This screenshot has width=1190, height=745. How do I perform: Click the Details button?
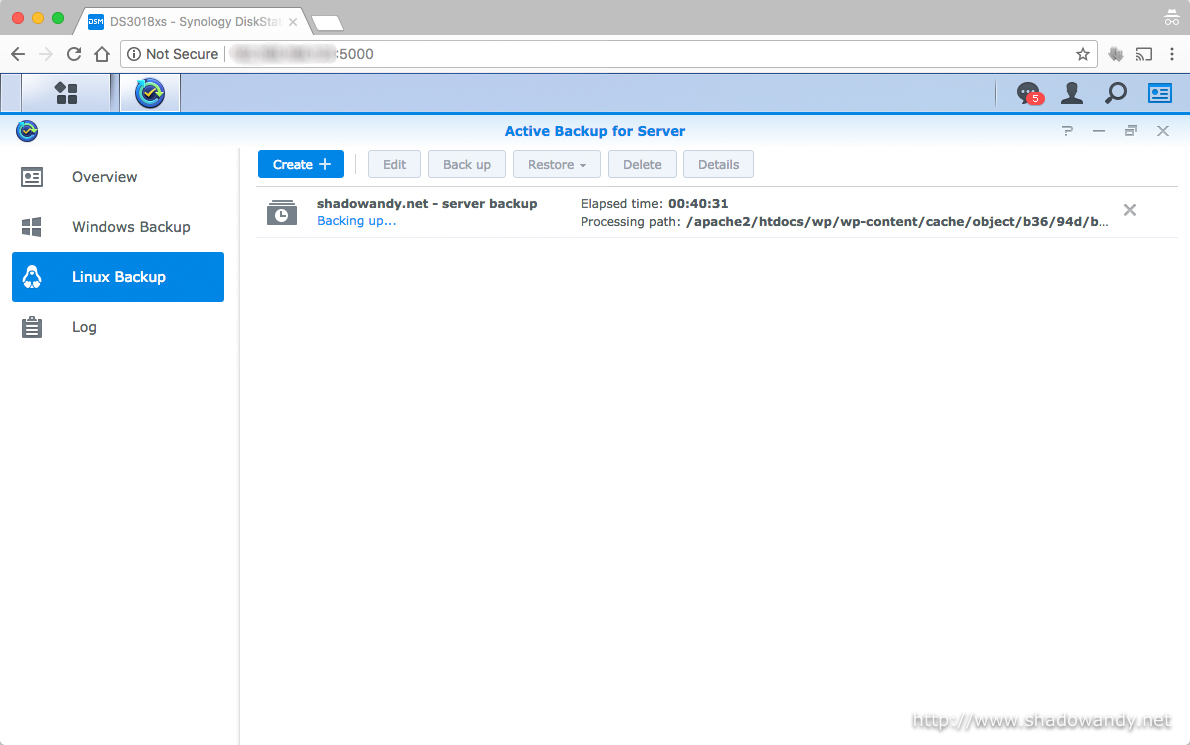coord(719,165)
